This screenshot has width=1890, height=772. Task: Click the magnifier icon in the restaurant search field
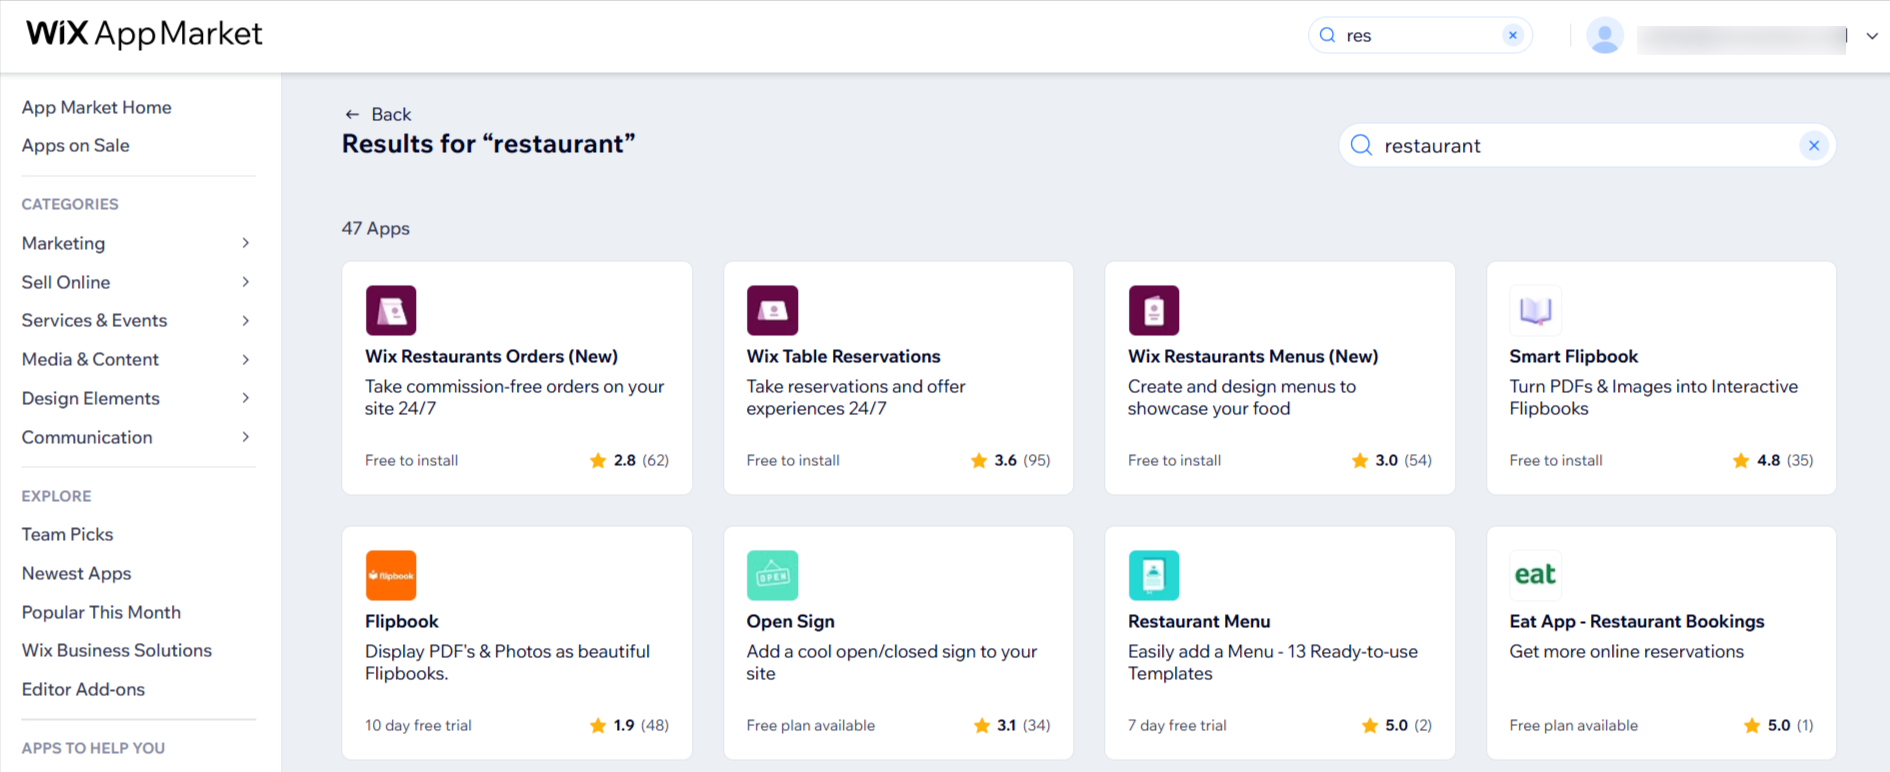click(x=1361, y=146)
